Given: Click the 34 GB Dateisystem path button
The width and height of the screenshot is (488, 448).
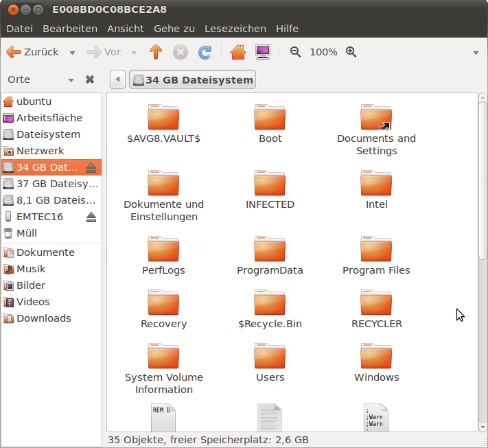Looking at the screenshot, I should coord(192,80).
